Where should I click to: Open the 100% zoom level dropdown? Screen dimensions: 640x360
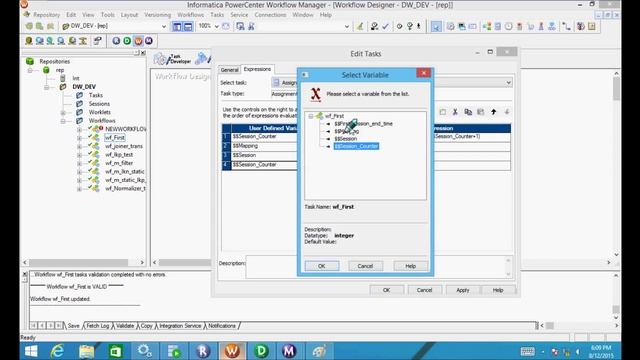[x=217, y=27]
